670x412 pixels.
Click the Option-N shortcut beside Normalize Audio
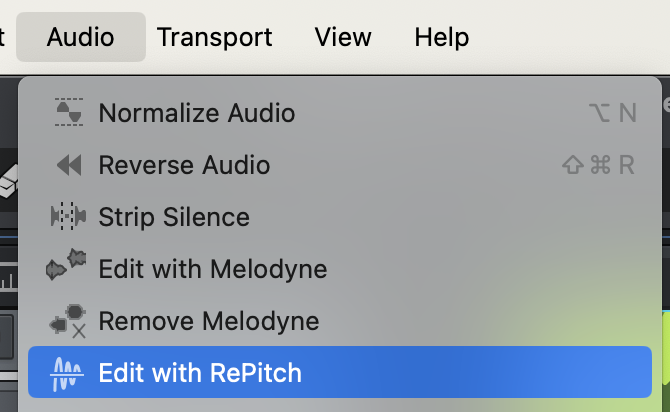coord(613,113)
